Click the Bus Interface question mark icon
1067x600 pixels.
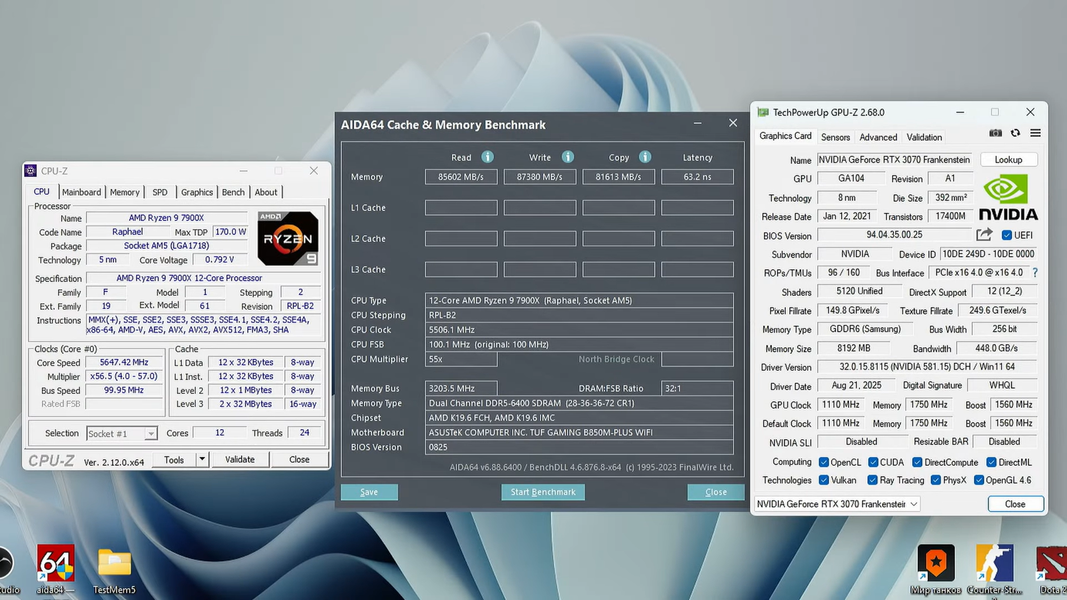1034,273
